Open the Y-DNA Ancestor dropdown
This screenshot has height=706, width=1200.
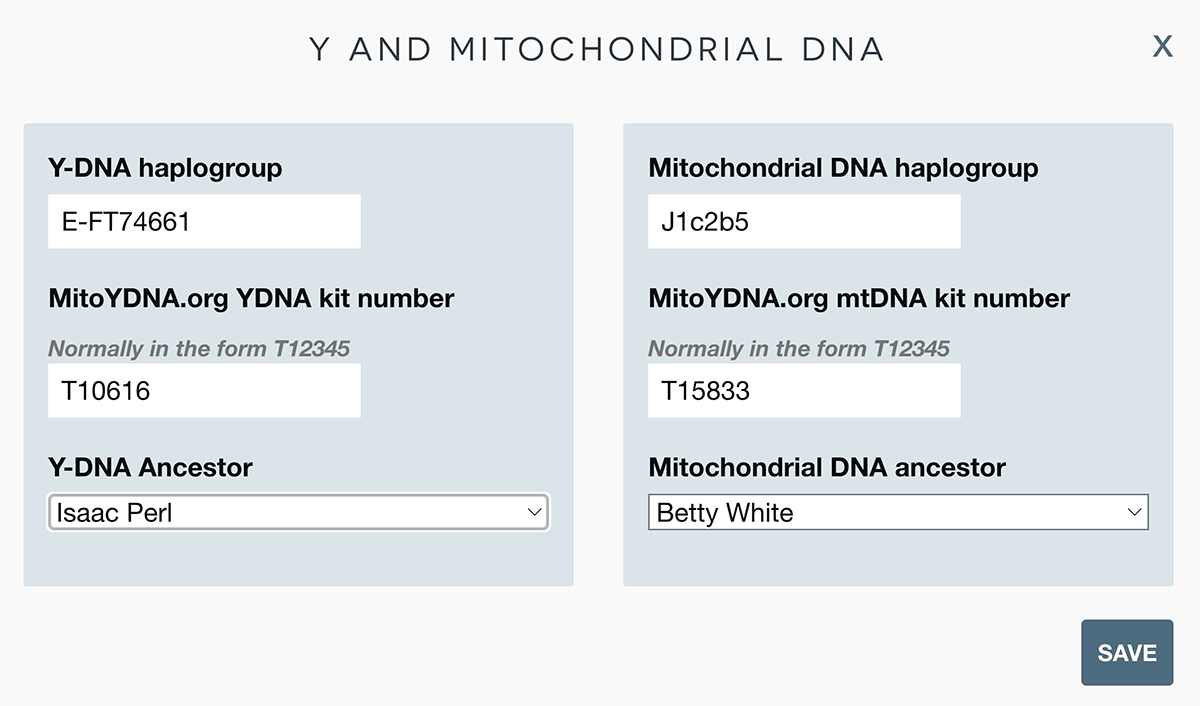[297, 512]
